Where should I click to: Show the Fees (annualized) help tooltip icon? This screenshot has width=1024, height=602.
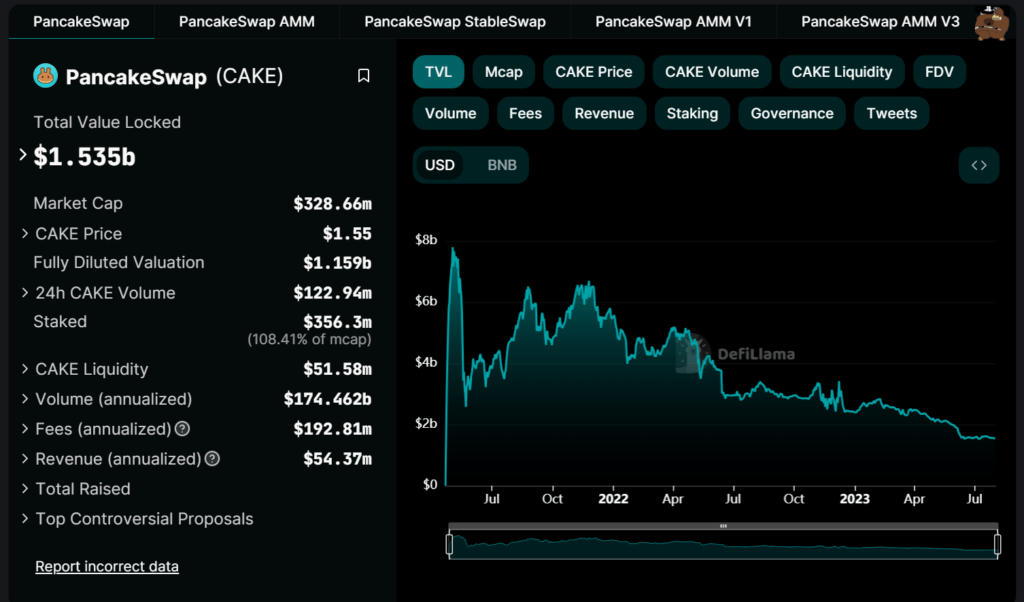[x=183, y=429]
